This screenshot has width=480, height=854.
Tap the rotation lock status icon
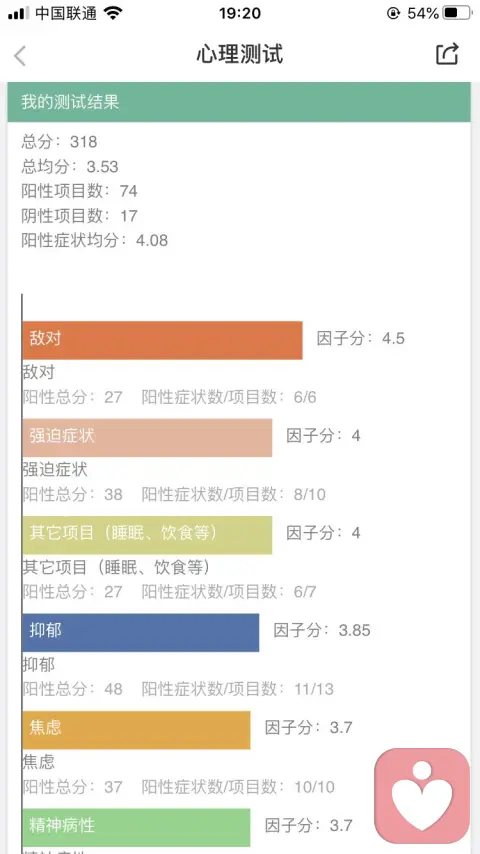click(x=393, y=13)
